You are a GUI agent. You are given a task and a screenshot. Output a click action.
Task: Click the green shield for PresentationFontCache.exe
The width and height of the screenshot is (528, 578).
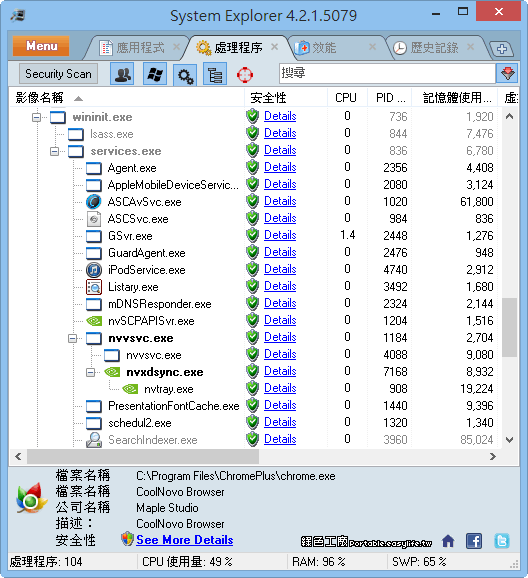coord(253,405)
